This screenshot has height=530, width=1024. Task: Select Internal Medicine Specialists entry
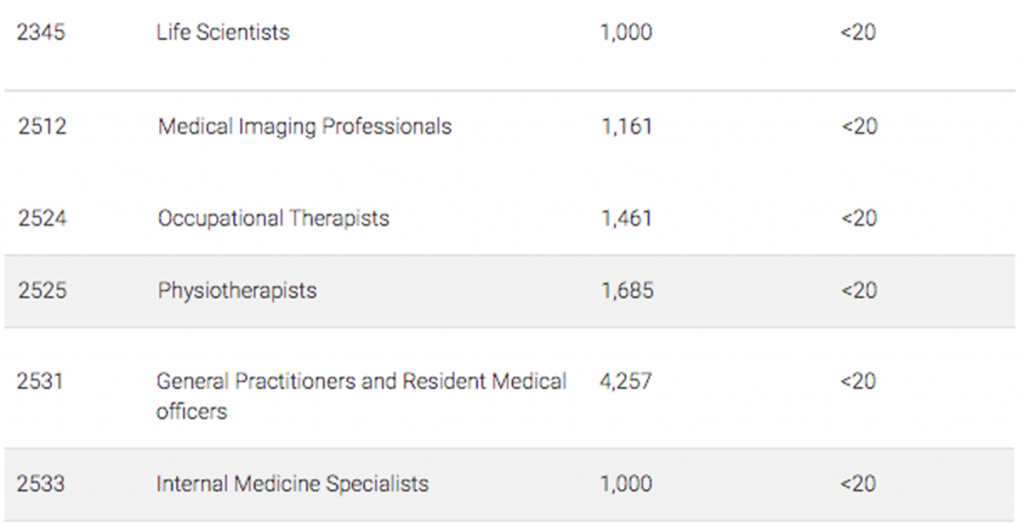pos(292,484)
